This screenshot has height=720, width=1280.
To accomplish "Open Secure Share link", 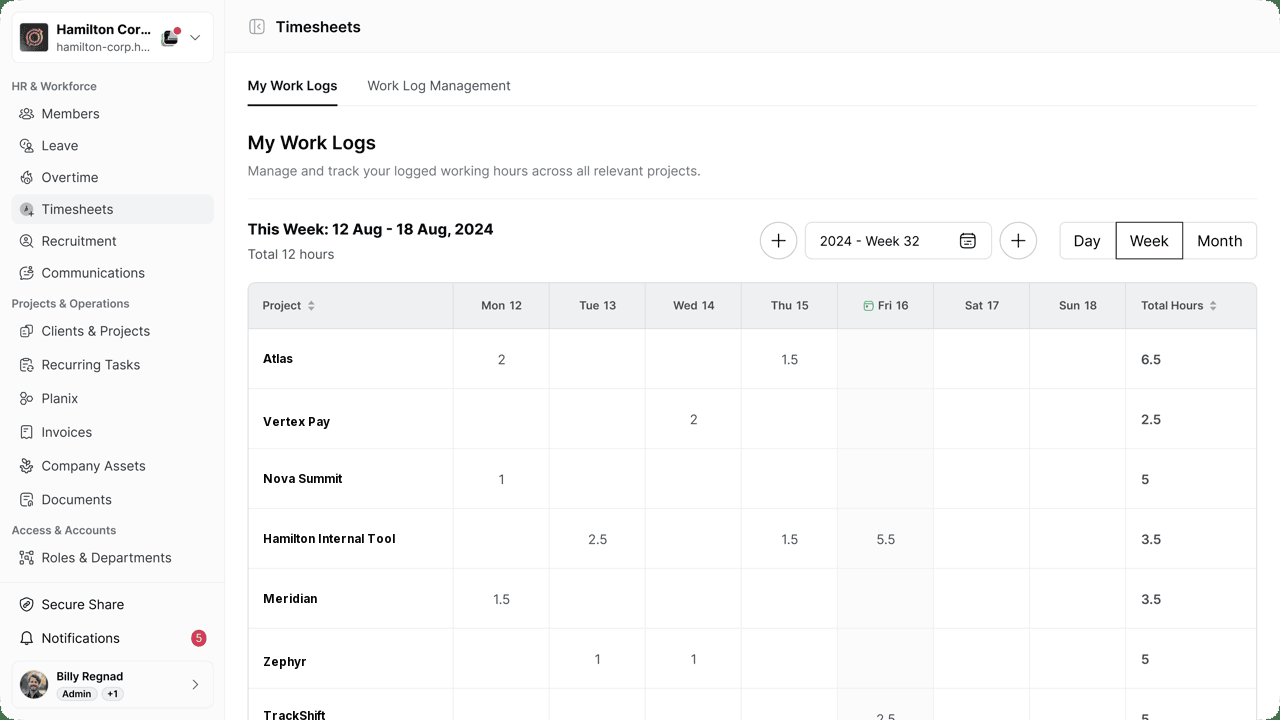I will click(113, 605).
